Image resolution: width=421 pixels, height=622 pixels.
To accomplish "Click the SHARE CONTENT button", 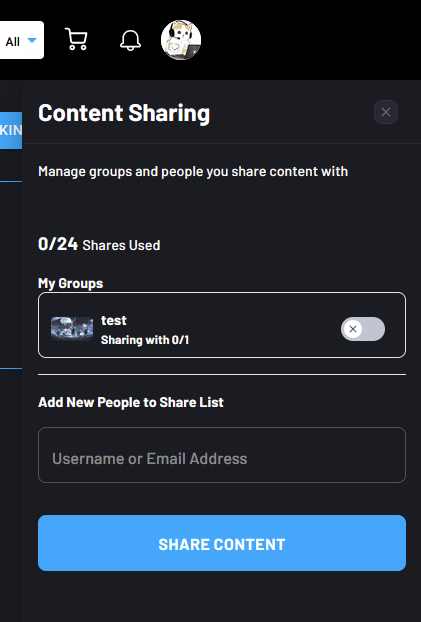I will [x=222, y=543].
